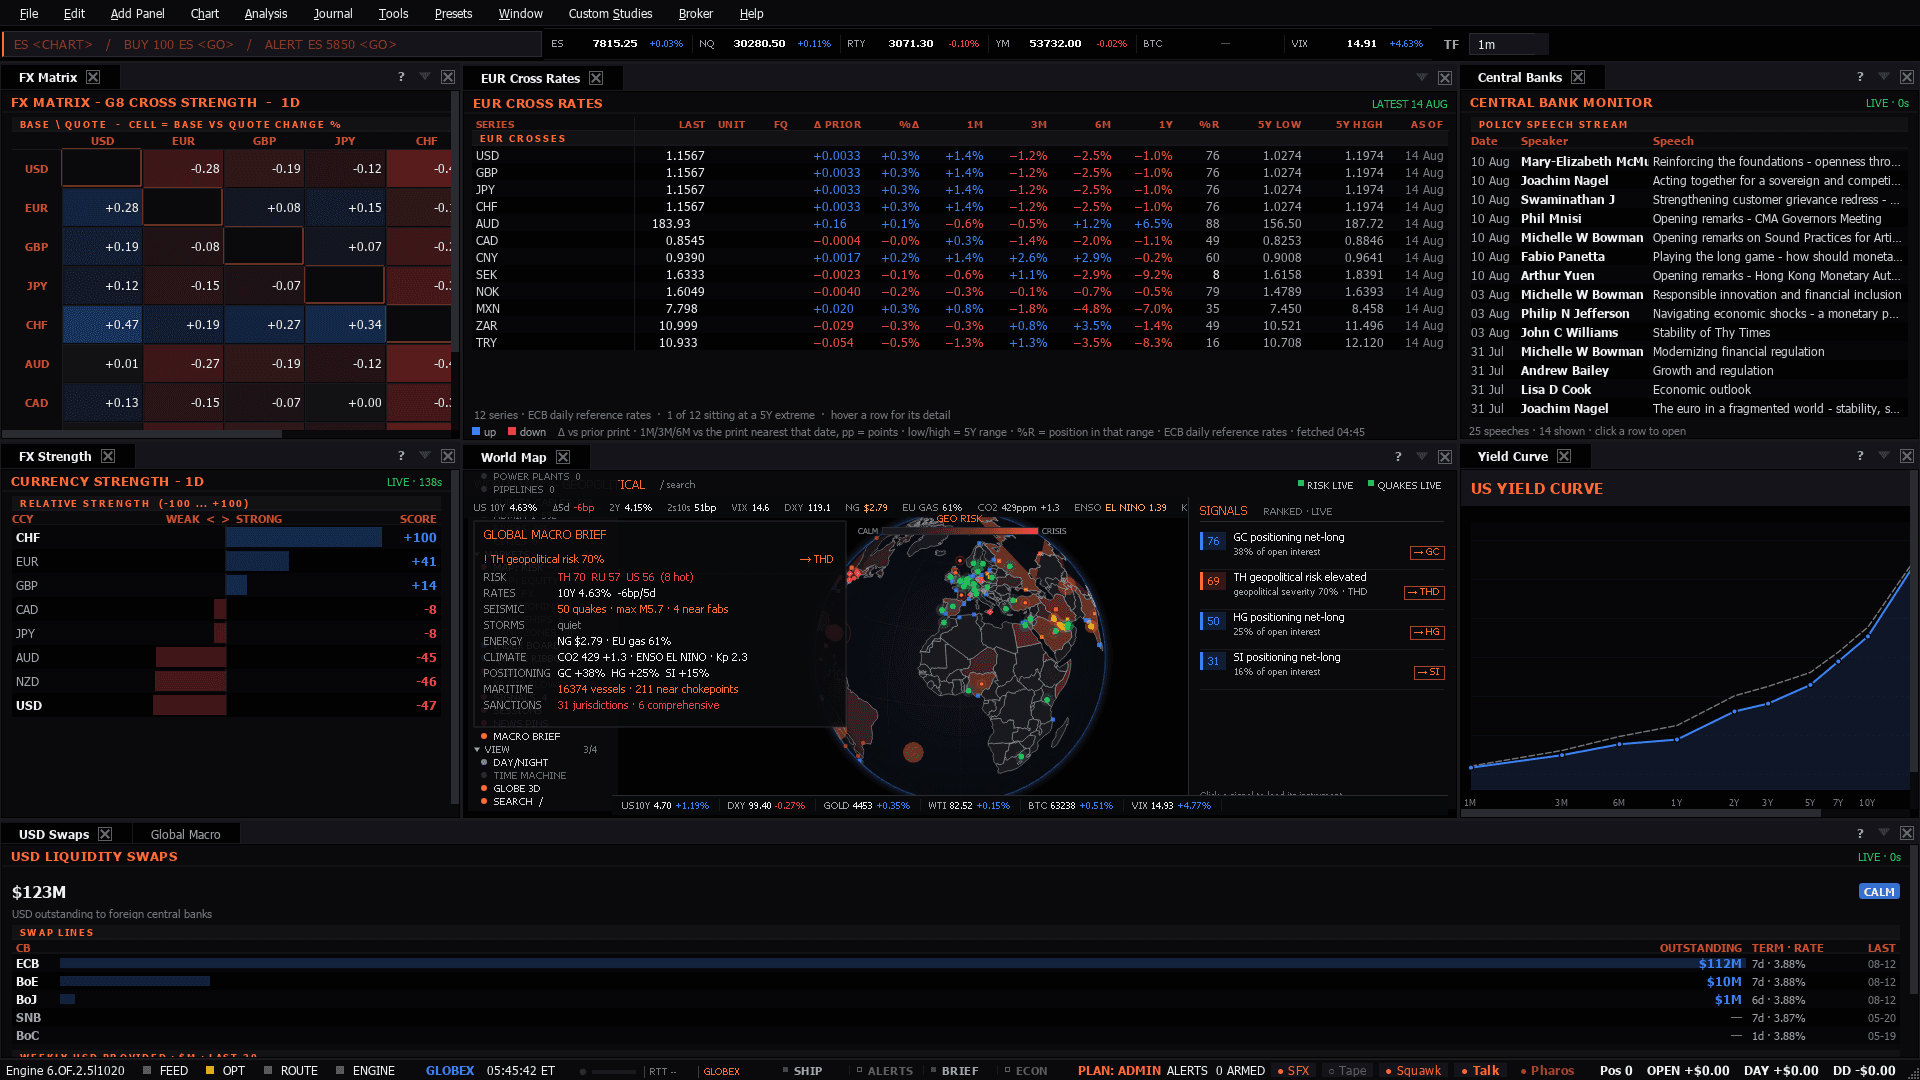The image size is (1920, 1080).
Task: Toggle SFX sound in status bar
Action: tap(1293, 1070)
